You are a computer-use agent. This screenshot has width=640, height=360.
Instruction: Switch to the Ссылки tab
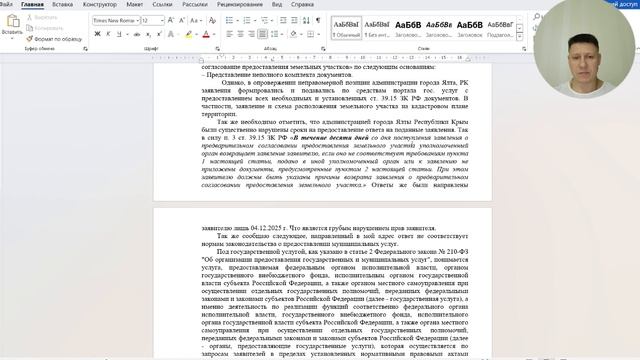tap(162, 4)
